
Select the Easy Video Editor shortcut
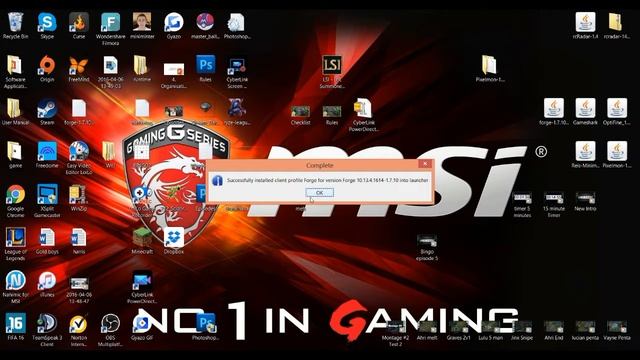coord(79,158)
